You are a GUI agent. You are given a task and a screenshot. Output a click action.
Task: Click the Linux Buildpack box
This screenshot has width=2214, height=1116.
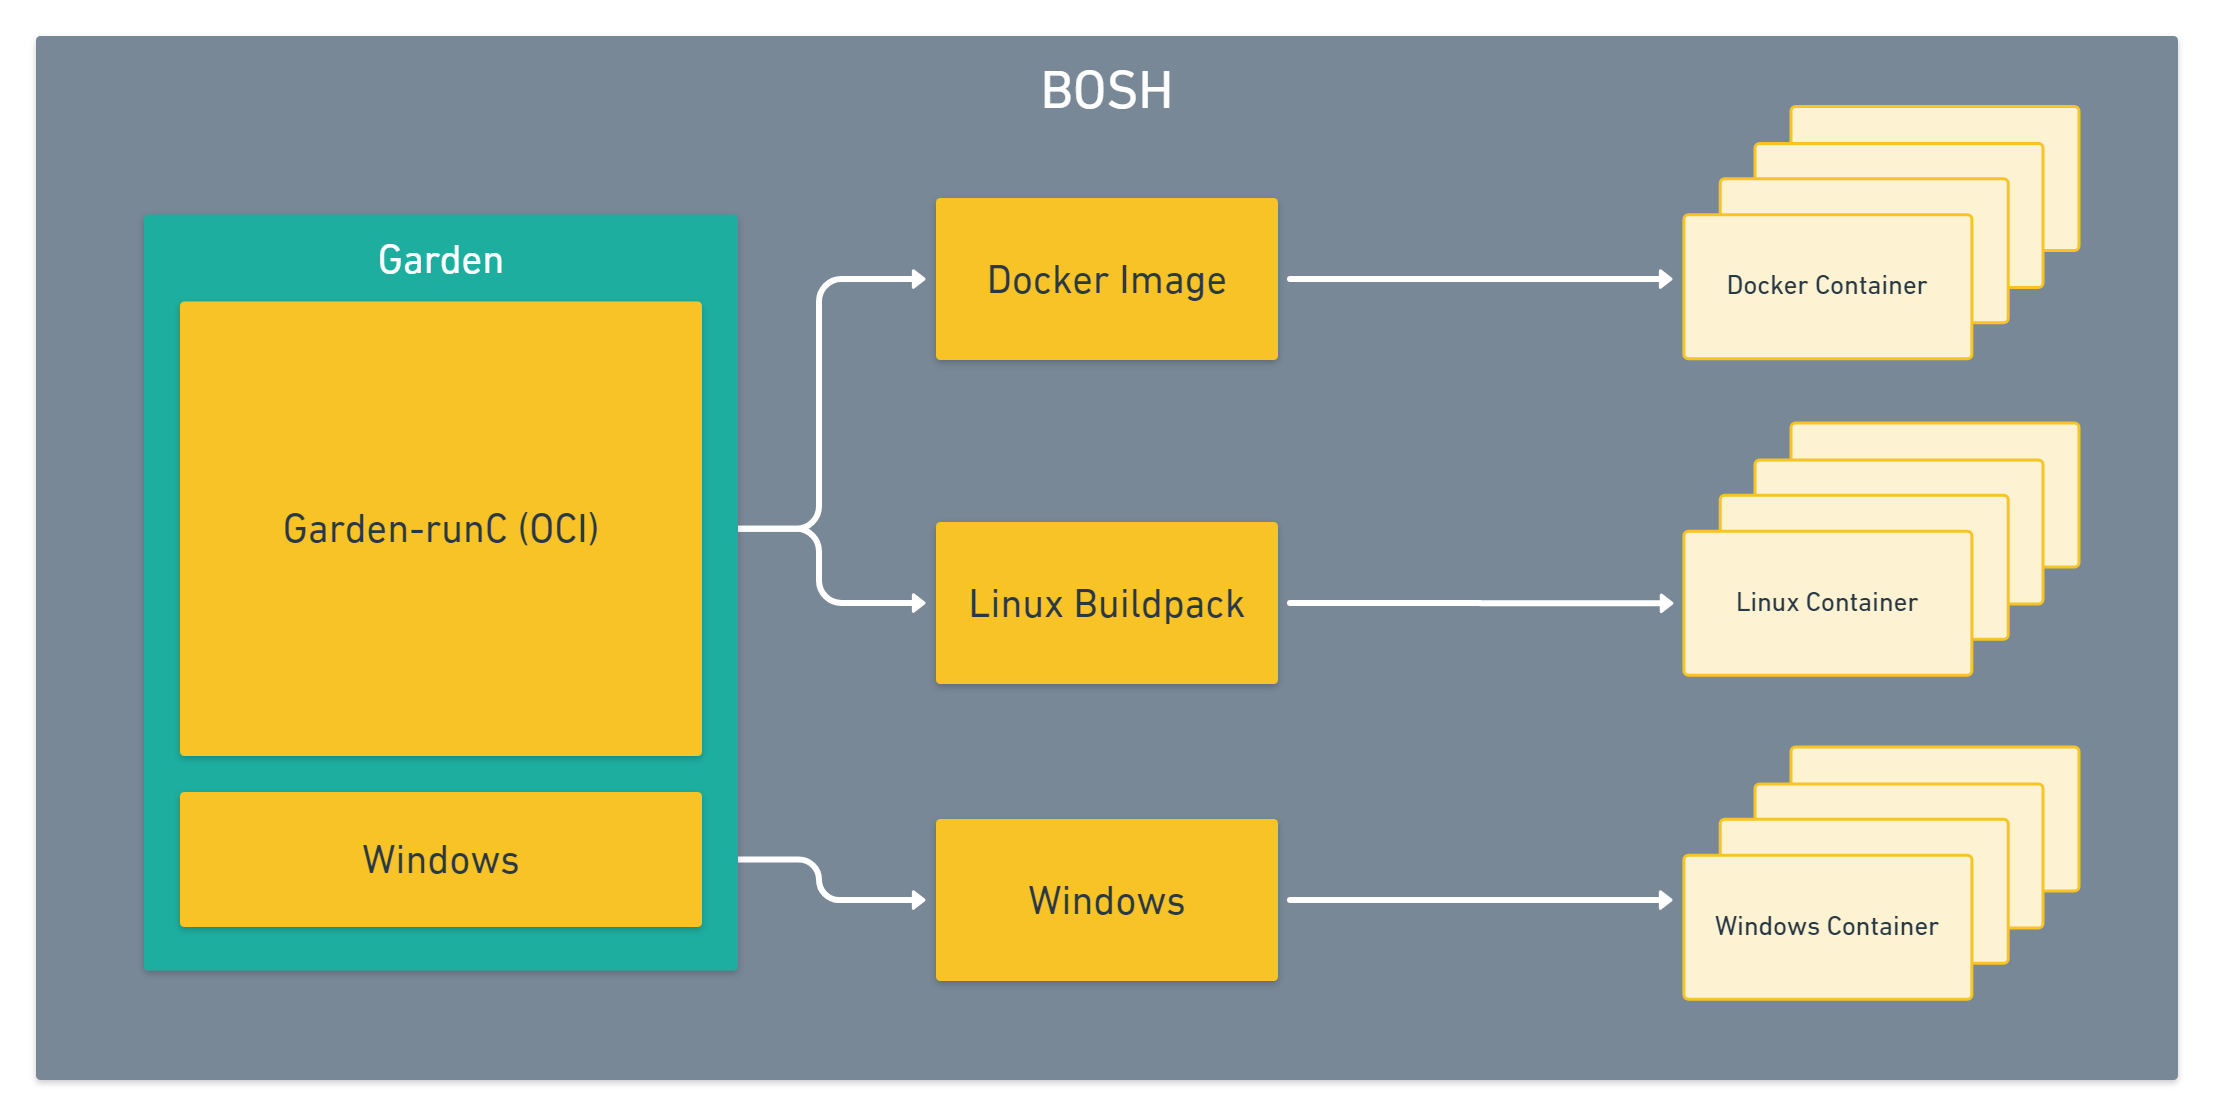pyautogui.click(x=1106, y=603)
